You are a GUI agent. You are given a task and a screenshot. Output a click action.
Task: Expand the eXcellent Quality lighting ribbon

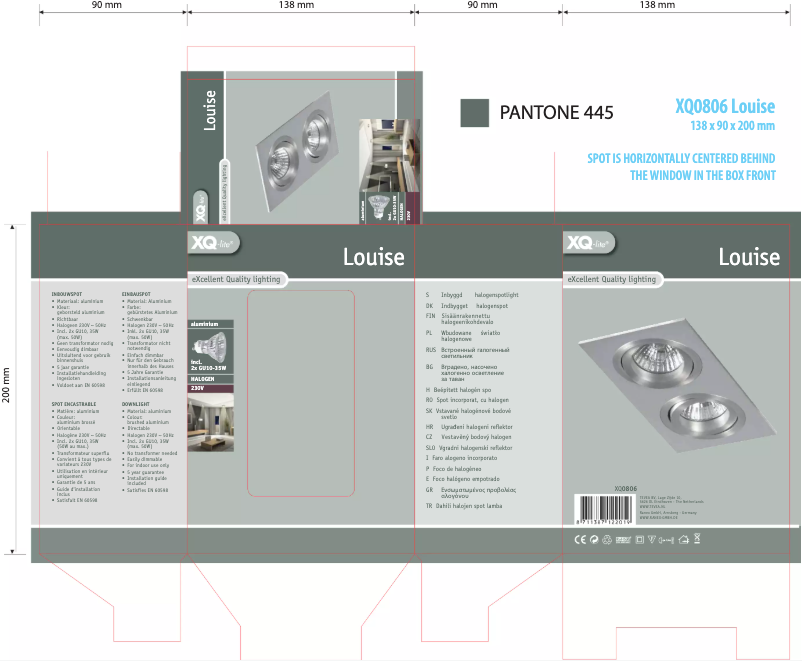pos(239,279)
